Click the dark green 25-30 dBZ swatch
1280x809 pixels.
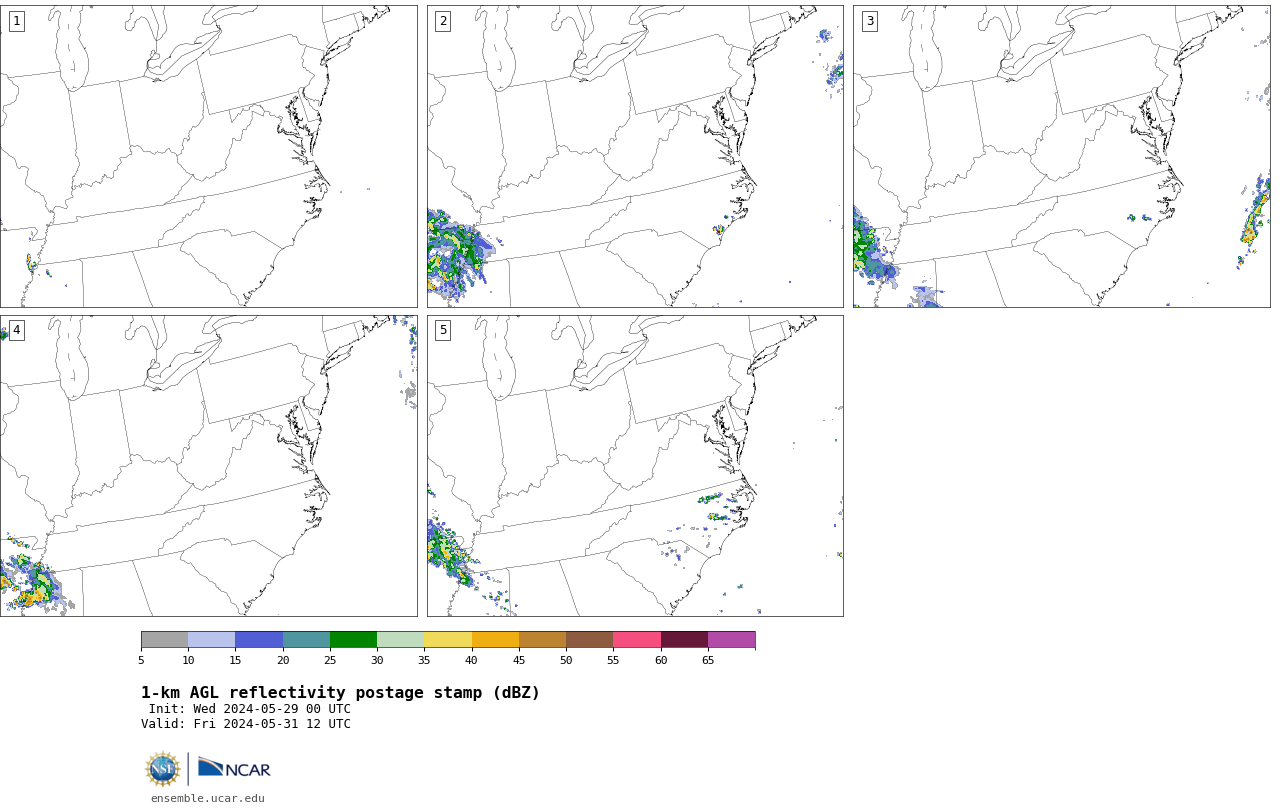click(353, 640)
